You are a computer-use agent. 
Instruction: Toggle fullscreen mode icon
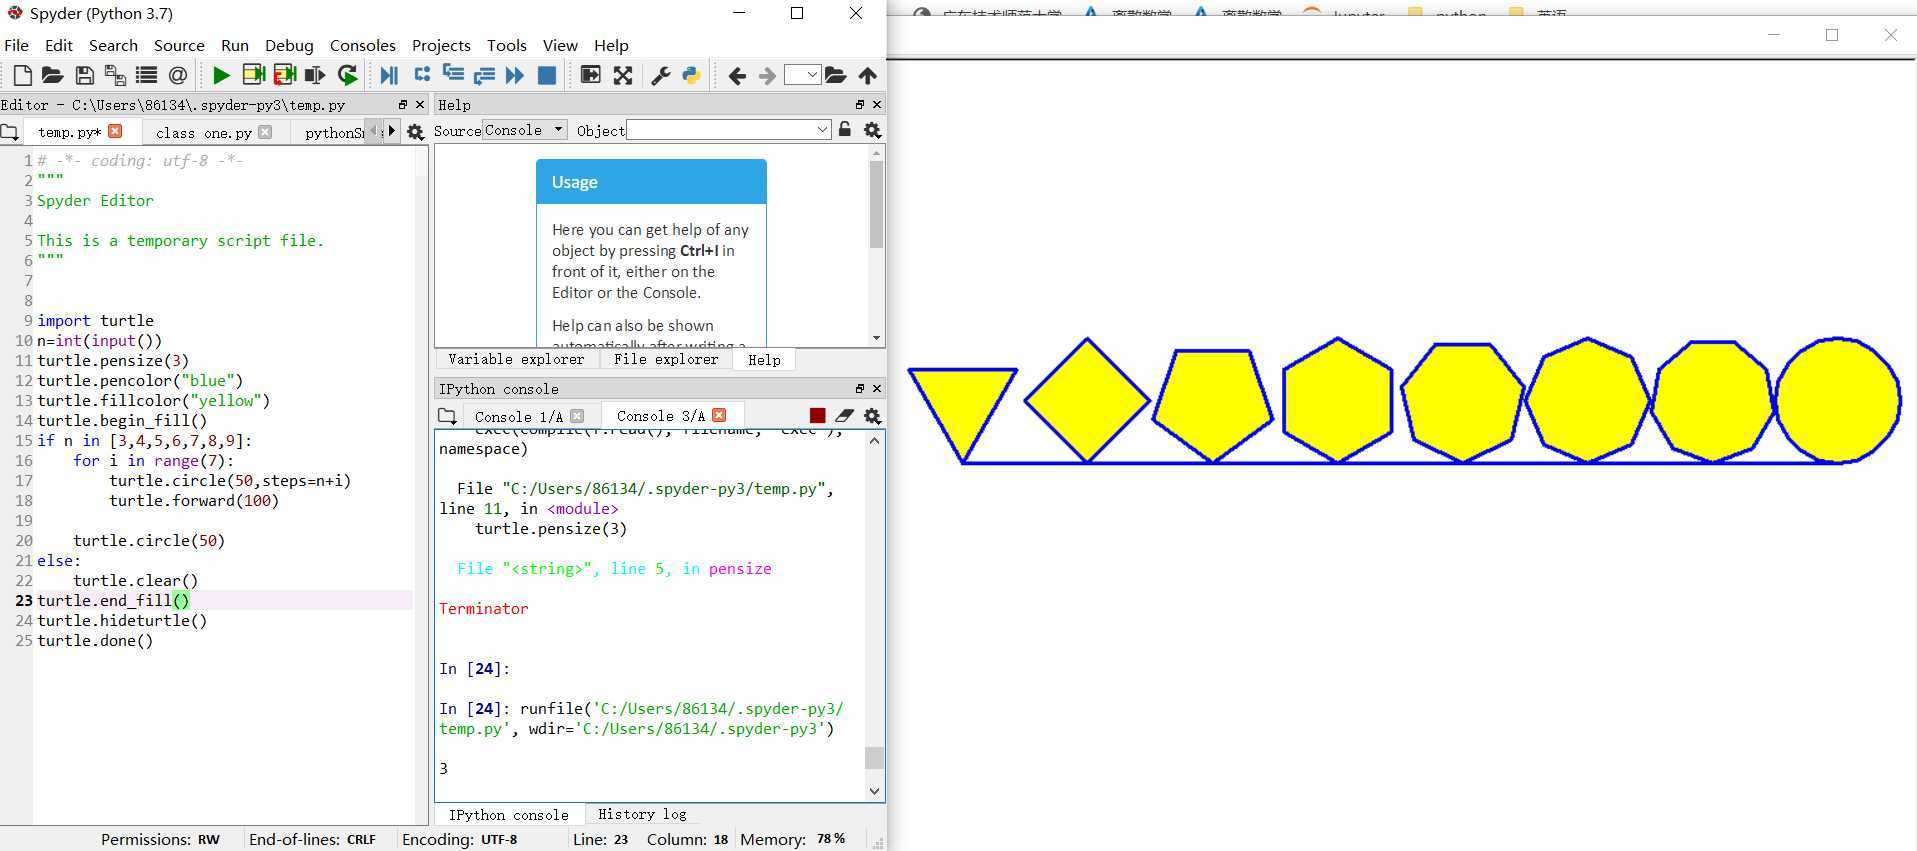coord(623,75)
